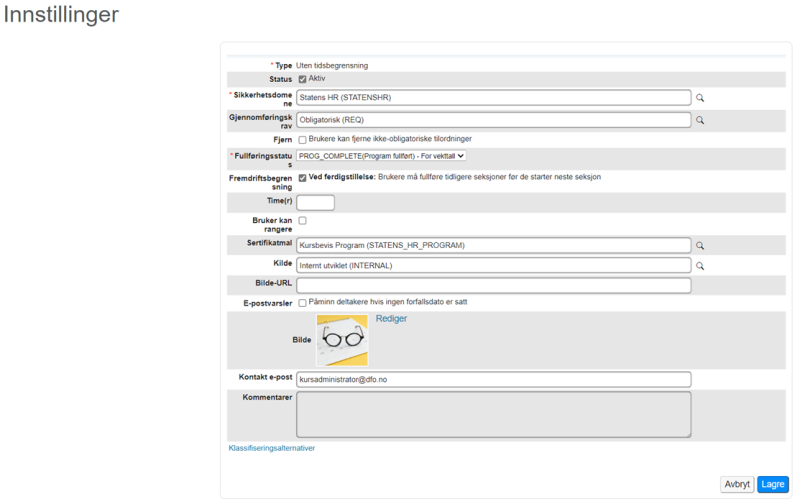Open the Klassifiseringsalternativer link
The image size is (800, 504).
(272, 448)
